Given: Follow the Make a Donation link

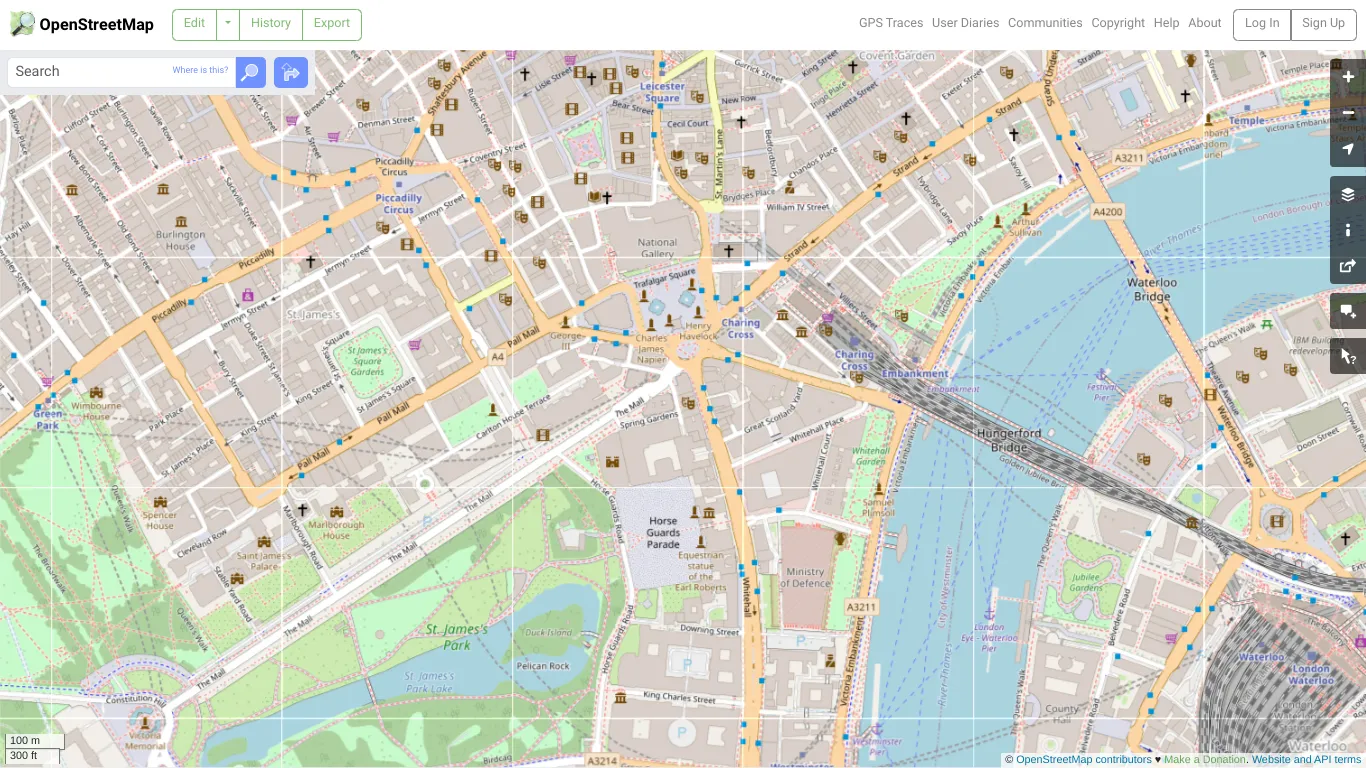Looking at the screenshot, I should [1204, 759].
